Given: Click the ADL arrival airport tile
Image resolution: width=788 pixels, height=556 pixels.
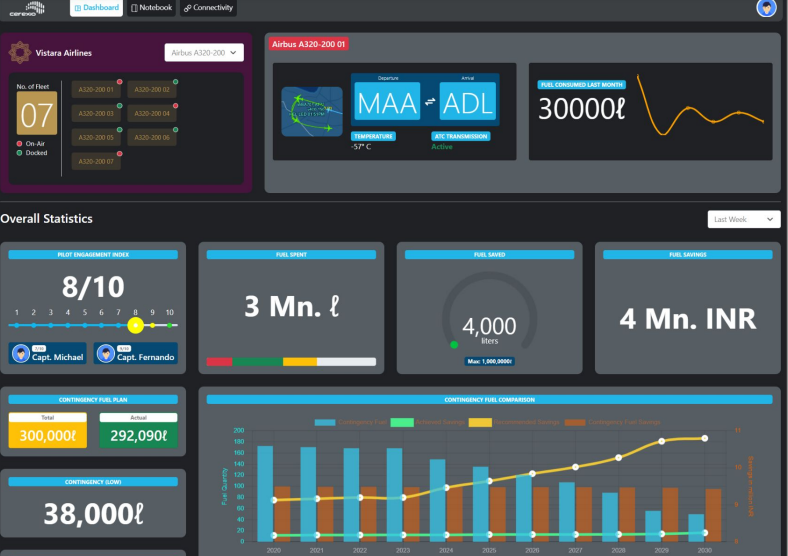Looking at the screenshot, I should point(467,102).
